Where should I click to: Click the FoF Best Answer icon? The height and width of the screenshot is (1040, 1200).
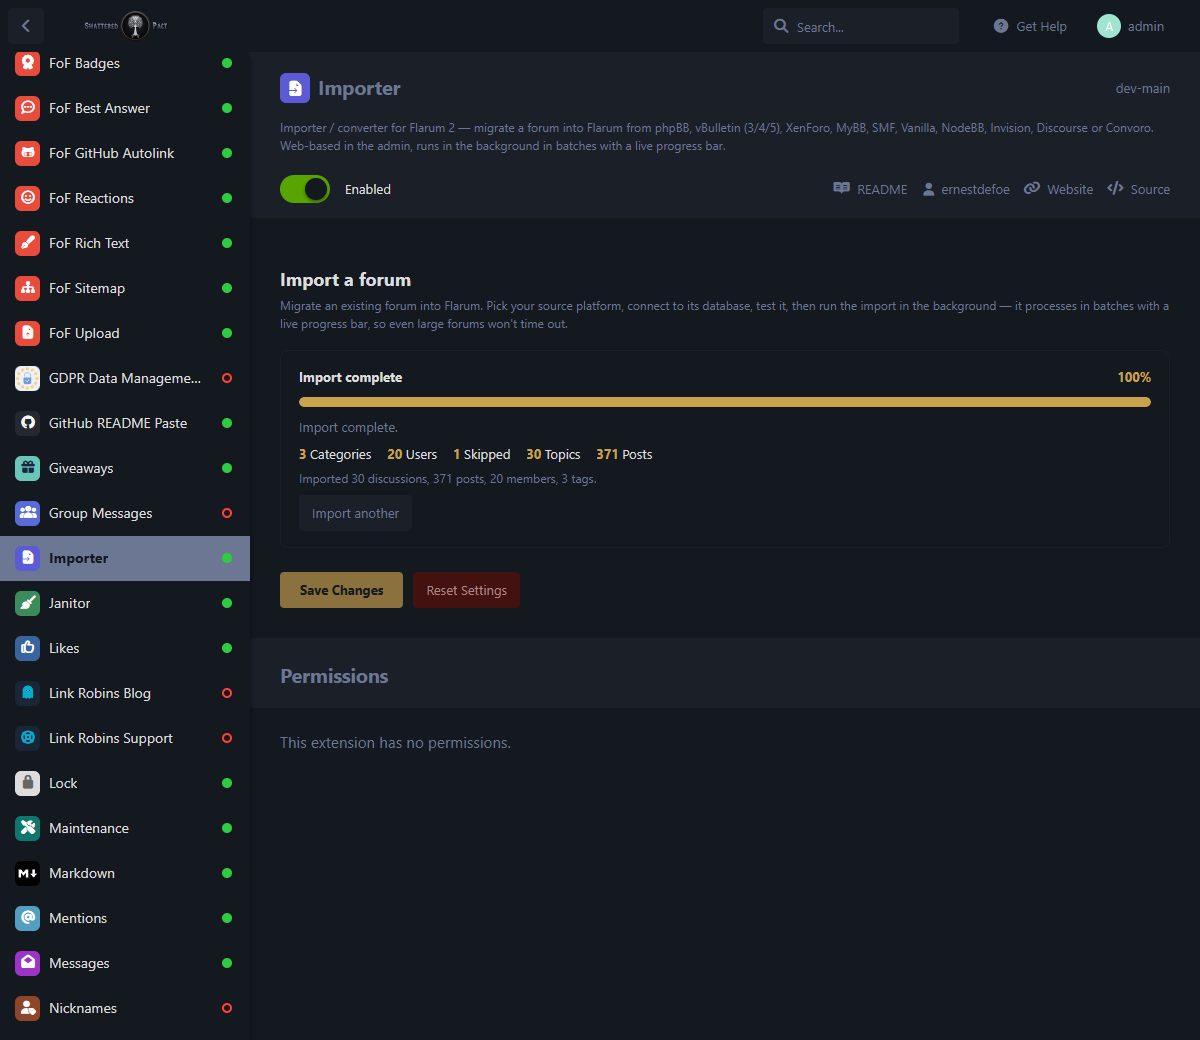[x=28, y=108]
